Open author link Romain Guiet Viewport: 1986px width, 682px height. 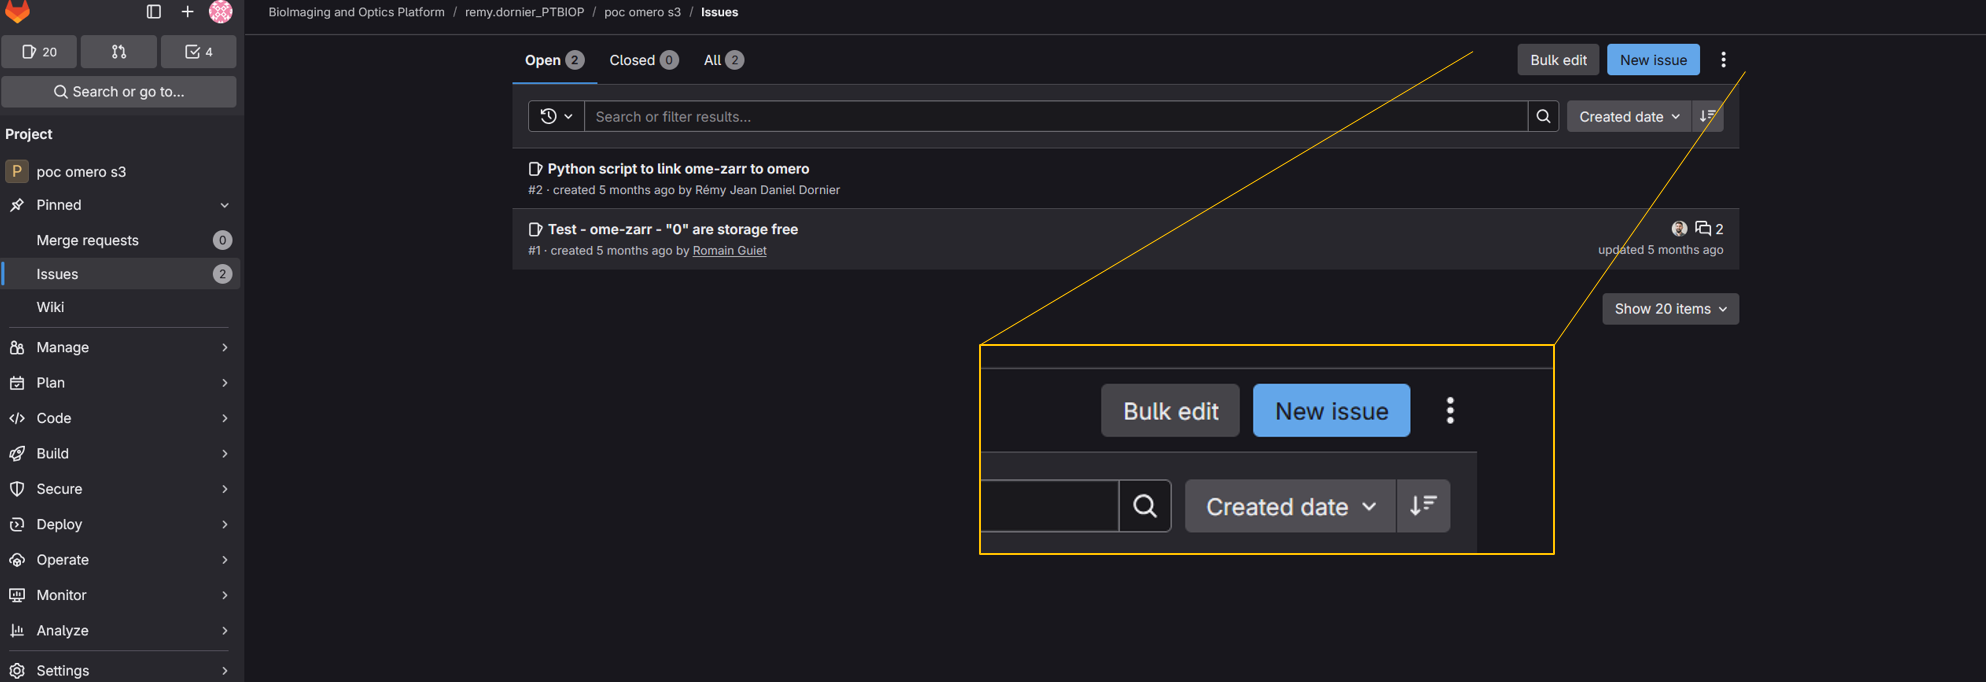pyautogui.click(x=729, y=251)
